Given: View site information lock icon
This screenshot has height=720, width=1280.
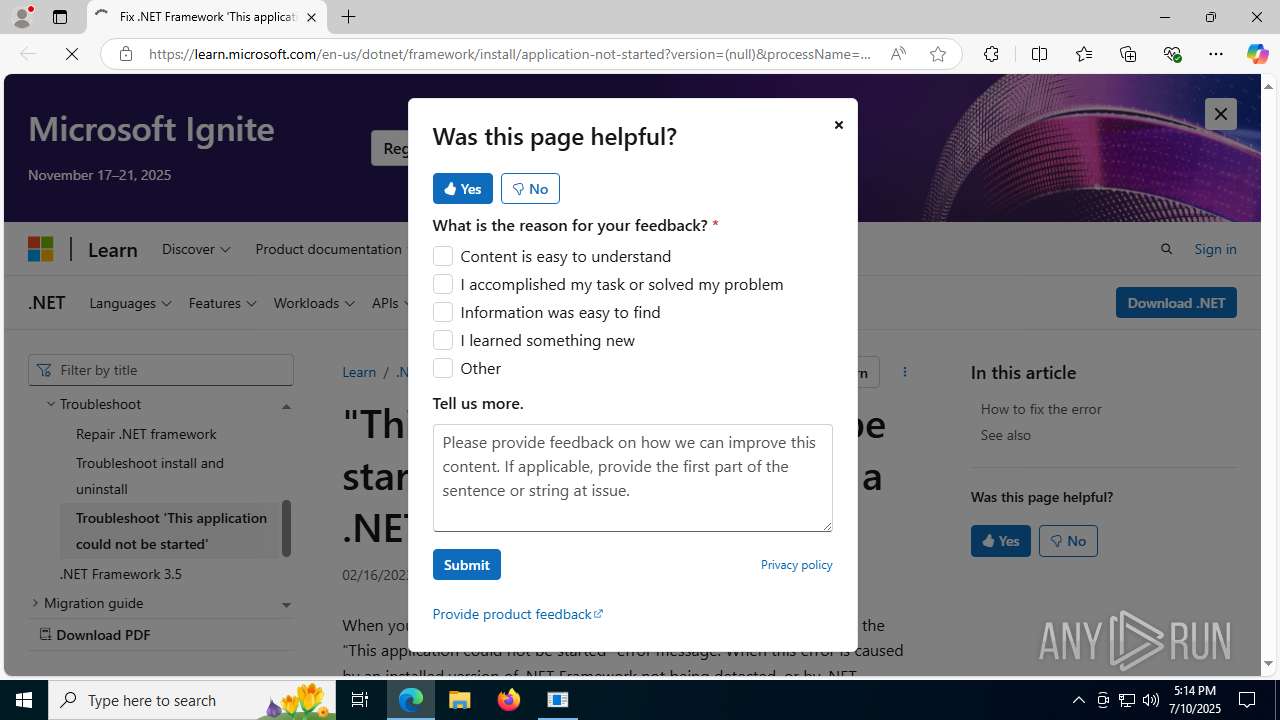Looking at the screenshot, I should [x=126, y=54].
